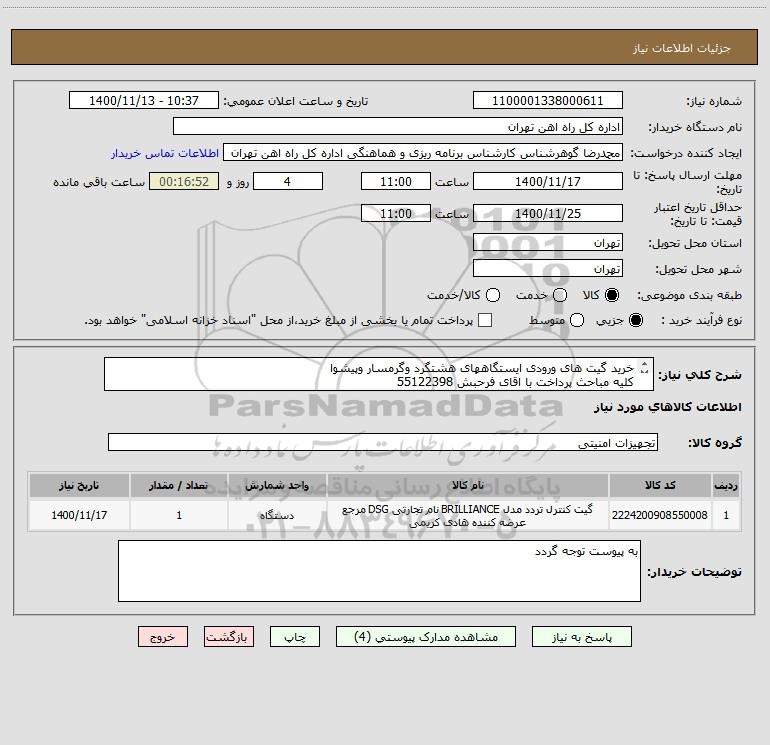Click the unit cell دستگاه

click(x=277, y=515)
